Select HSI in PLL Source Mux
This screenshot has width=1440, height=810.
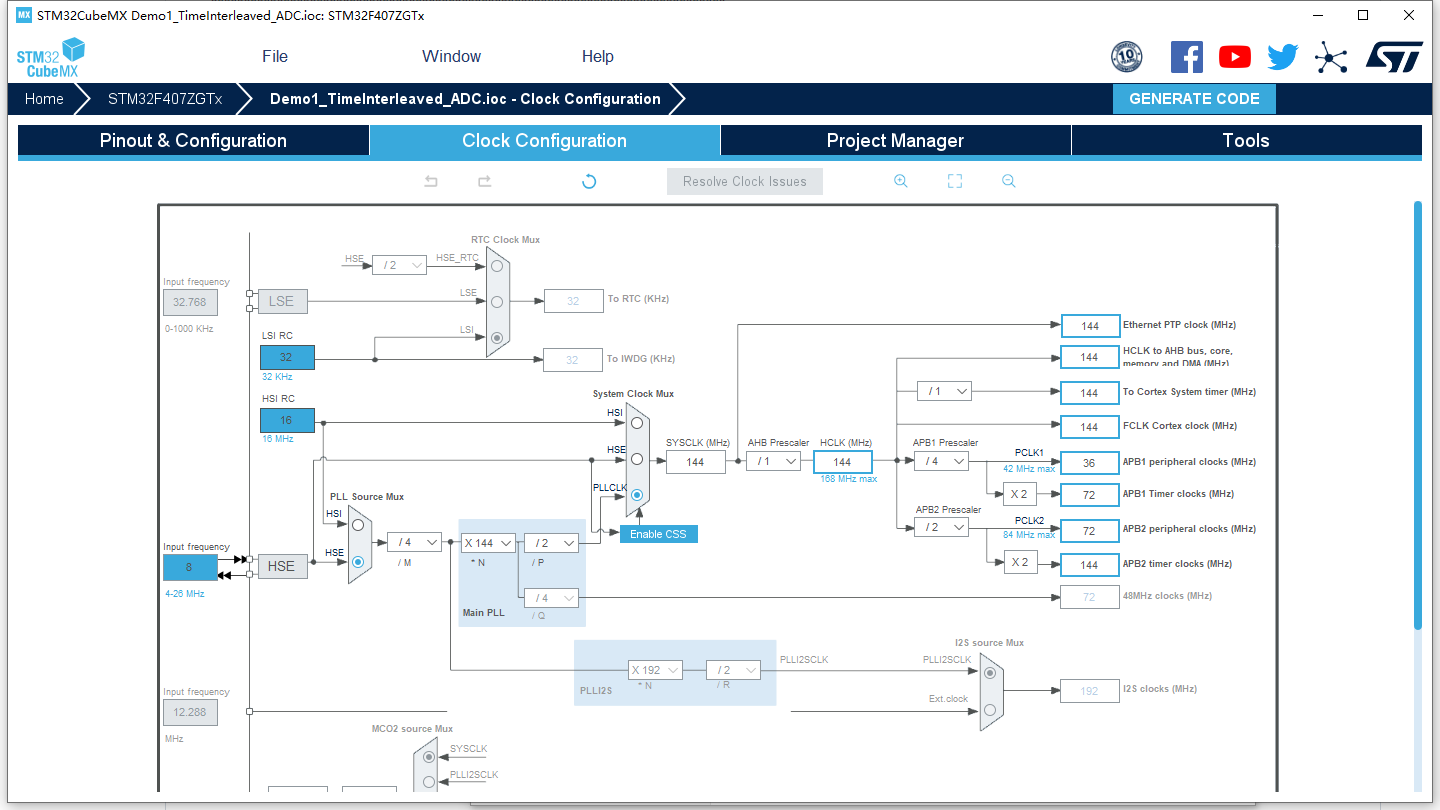tap(358, 523)
